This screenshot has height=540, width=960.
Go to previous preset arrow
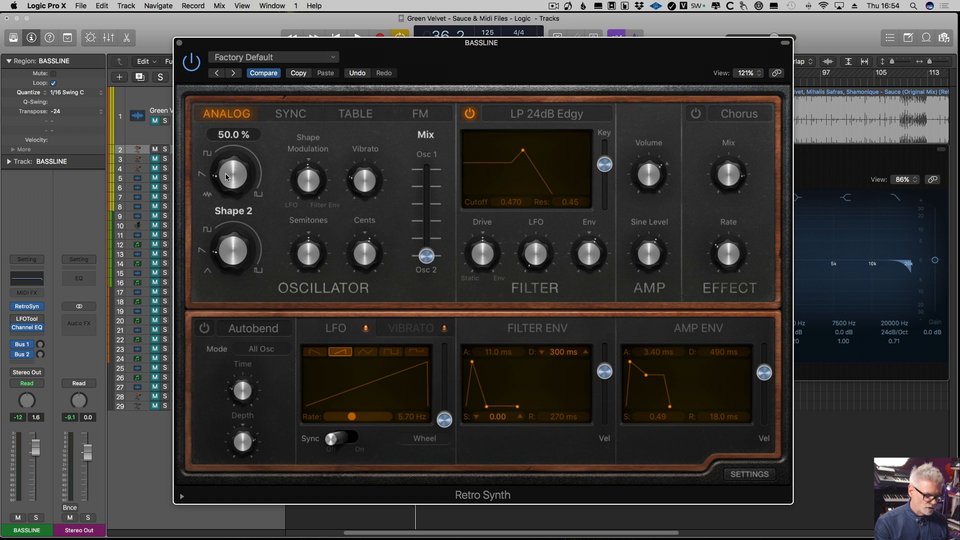tap(217, 73)
